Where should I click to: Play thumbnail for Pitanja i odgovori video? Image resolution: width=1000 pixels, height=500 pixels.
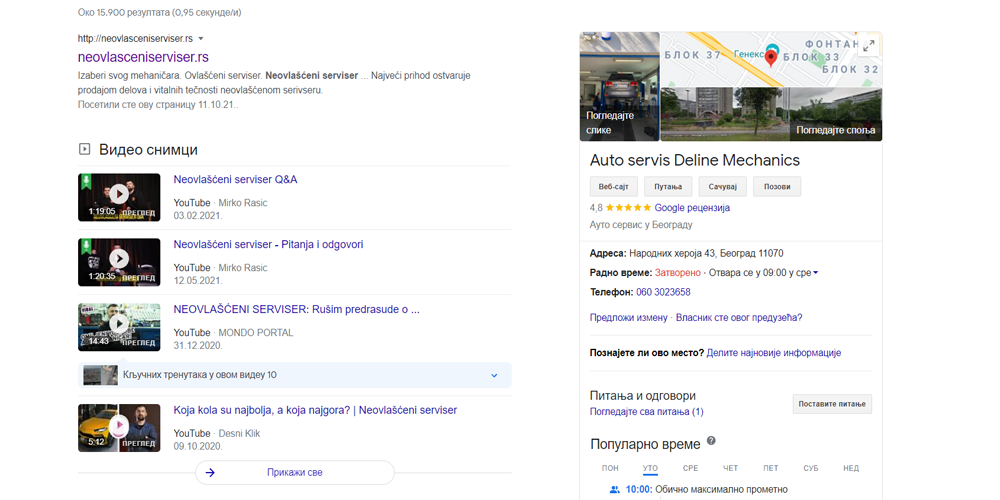[x=119, y=262]
